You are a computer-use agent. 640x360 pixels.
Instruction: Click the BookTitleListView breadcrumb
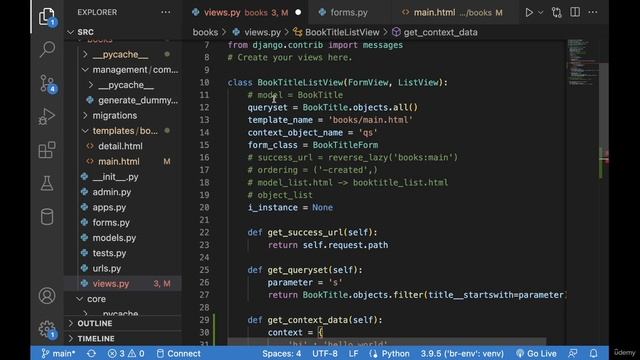(x=337, y=32)
